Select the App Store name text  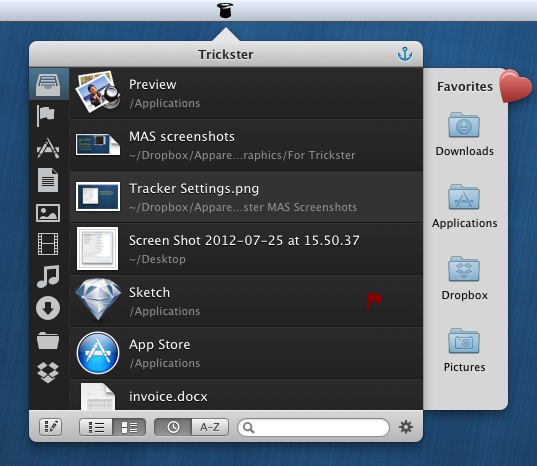point(159,345)
